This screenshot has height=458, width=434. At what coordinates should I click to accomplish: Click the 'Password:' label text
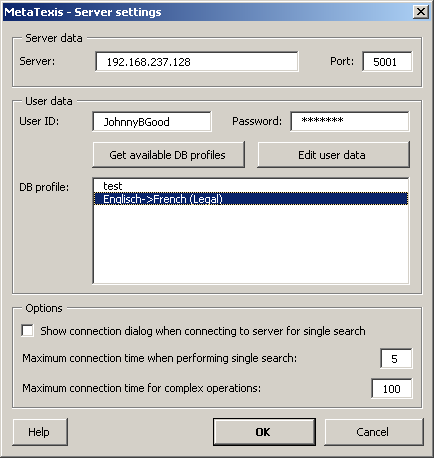tap(257, 121)
